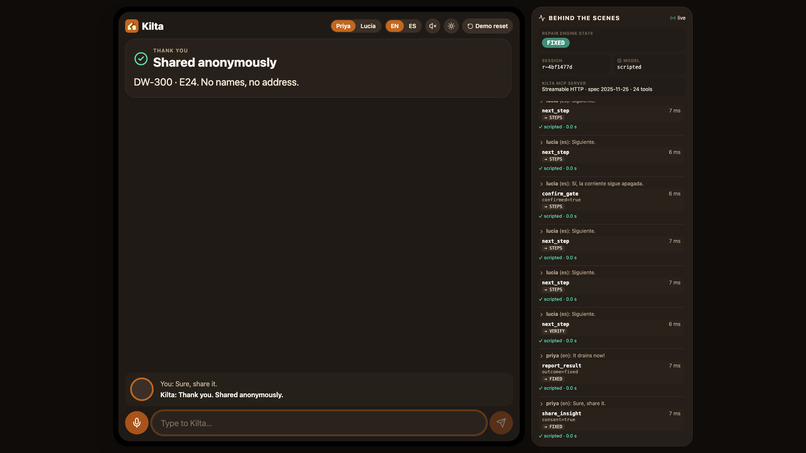Send message with paper plane button

pos(501,423)
